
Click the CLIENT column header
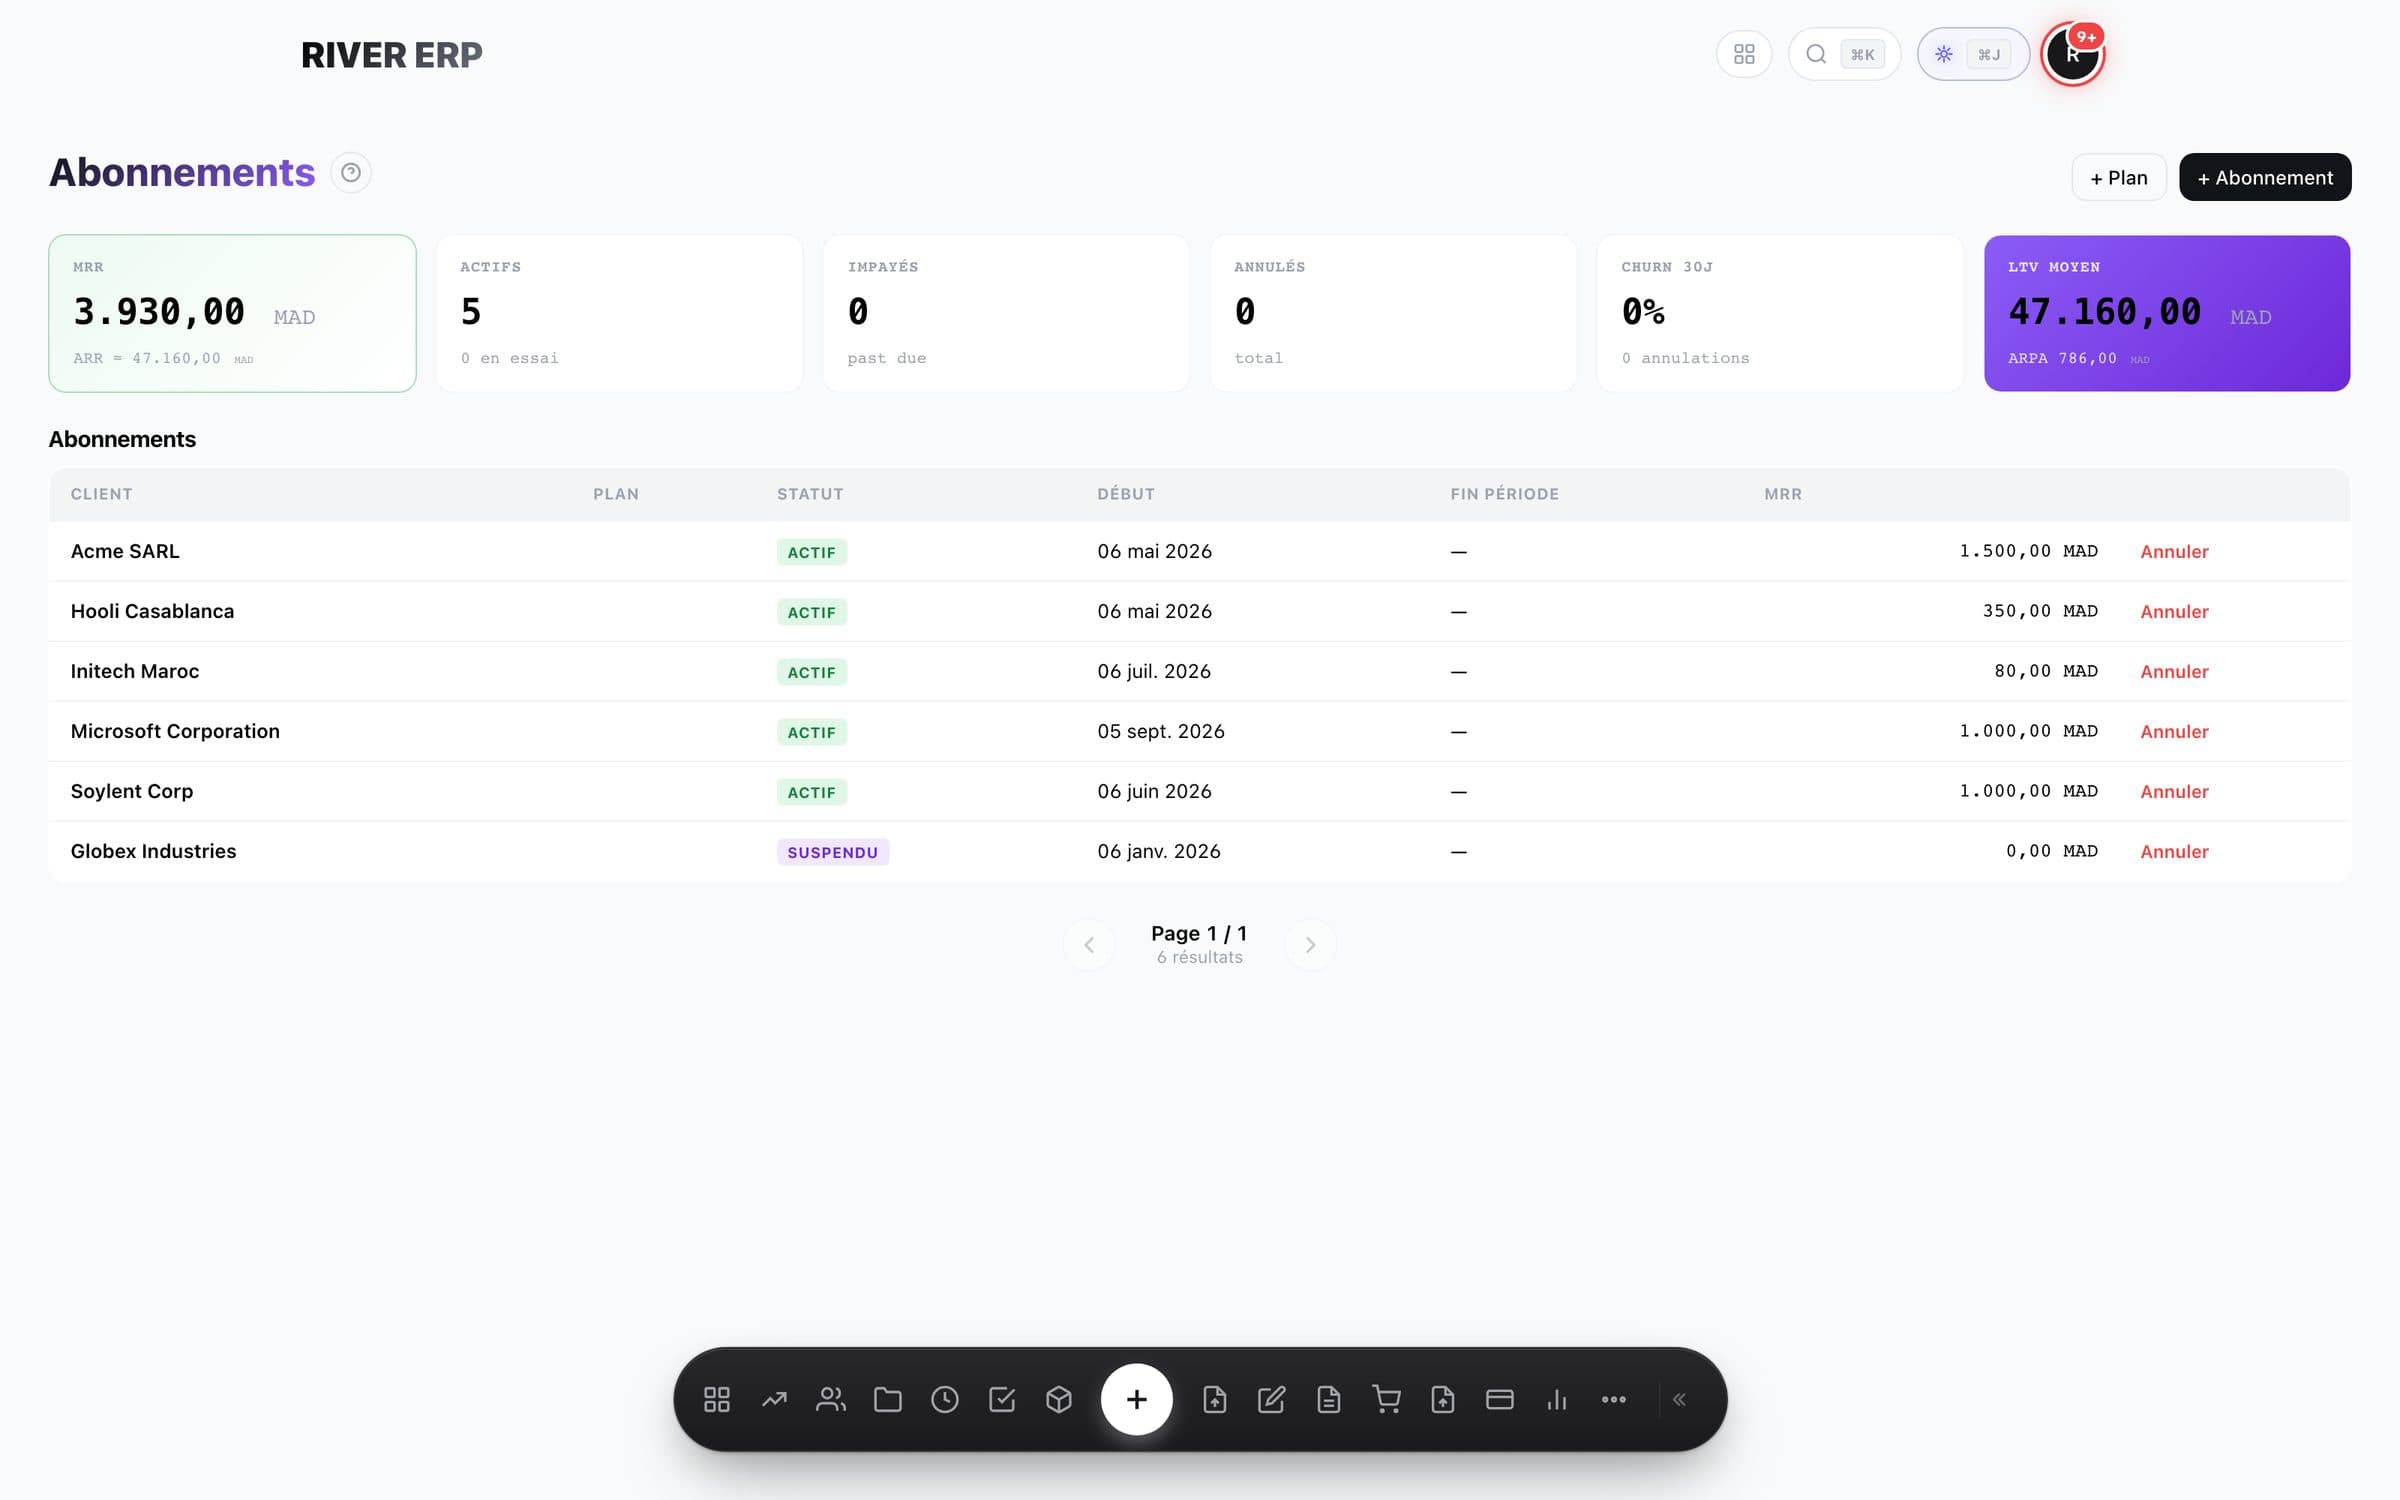click(x=101, y=494)
